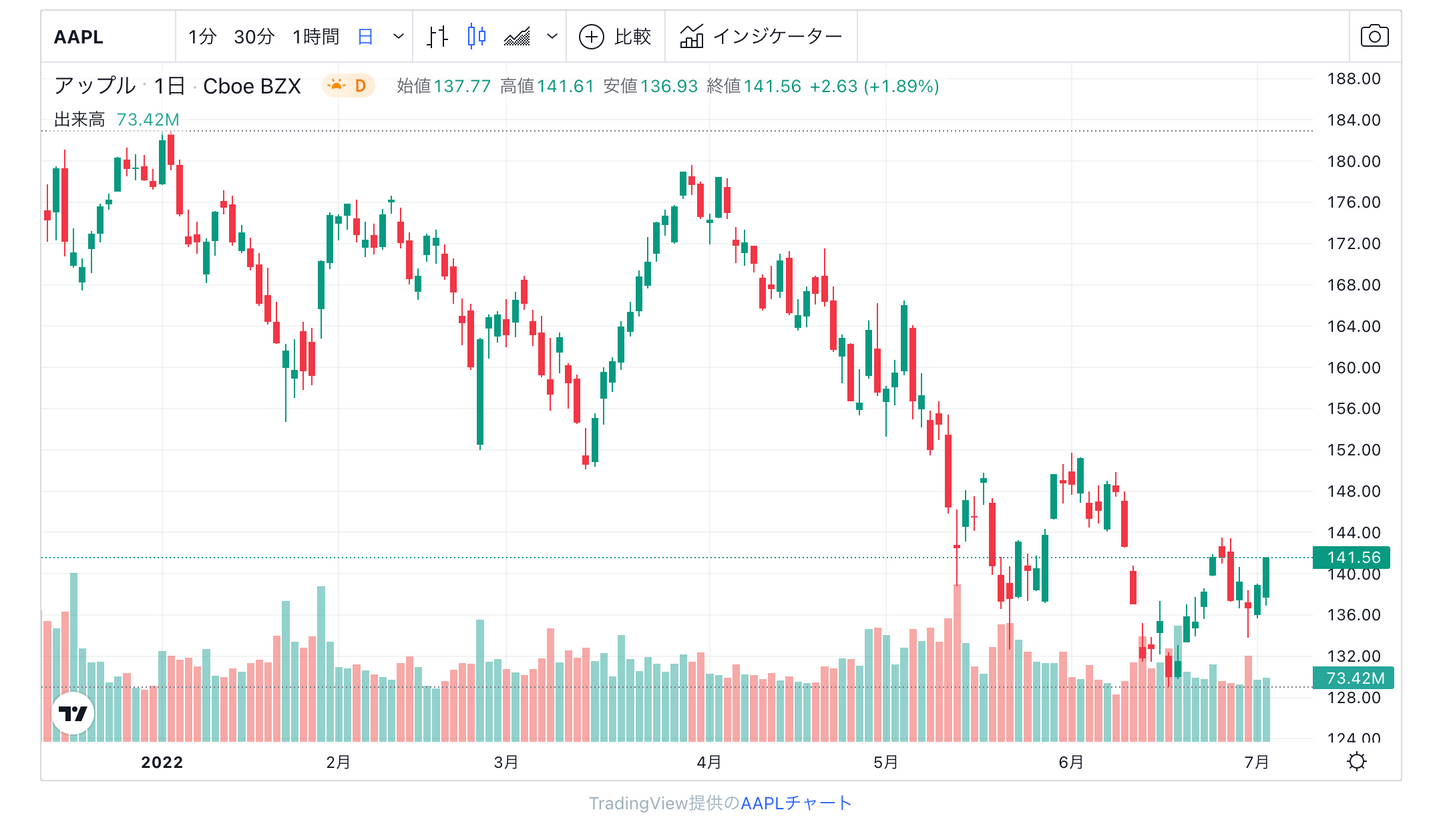Image resolution: width=1445 pixels, height=832 pixels.
Task: Click the 2022 label on the time axis
Action: pos(162,761)
